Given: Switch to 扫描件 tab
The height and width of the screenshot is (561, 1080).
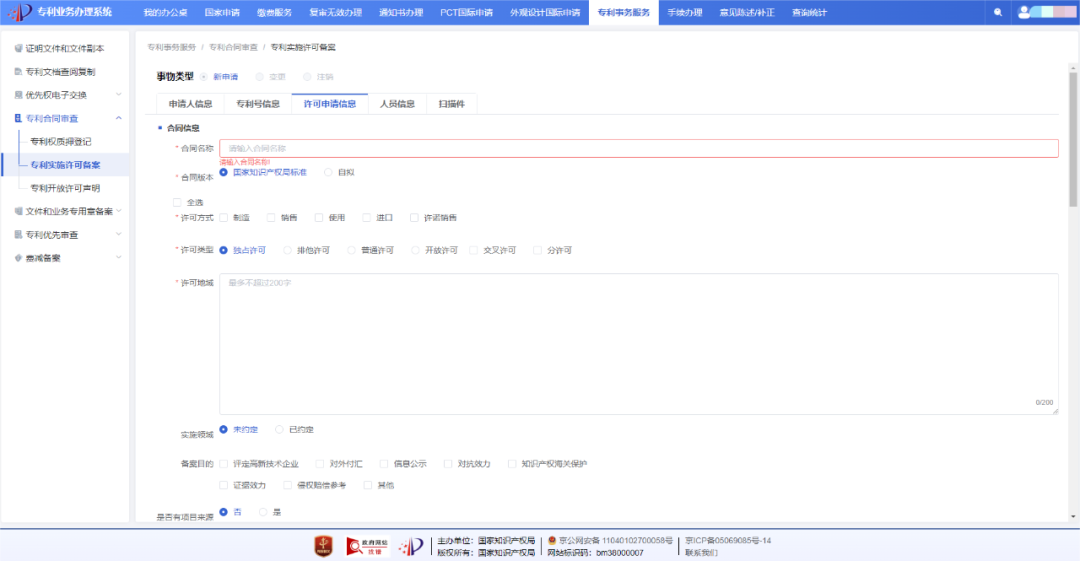Looking at the screenshot, I should point(451,104).
